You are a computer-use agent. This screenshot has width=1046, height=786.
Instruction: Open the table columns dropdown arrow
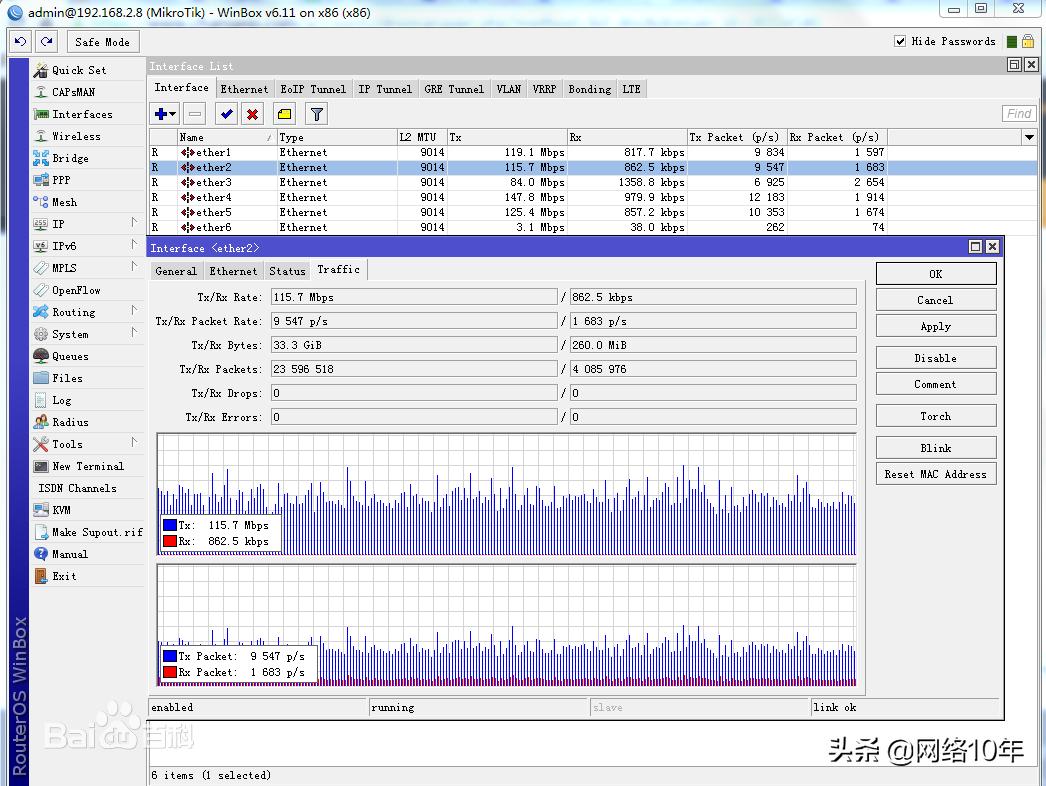coord(1029,137)
